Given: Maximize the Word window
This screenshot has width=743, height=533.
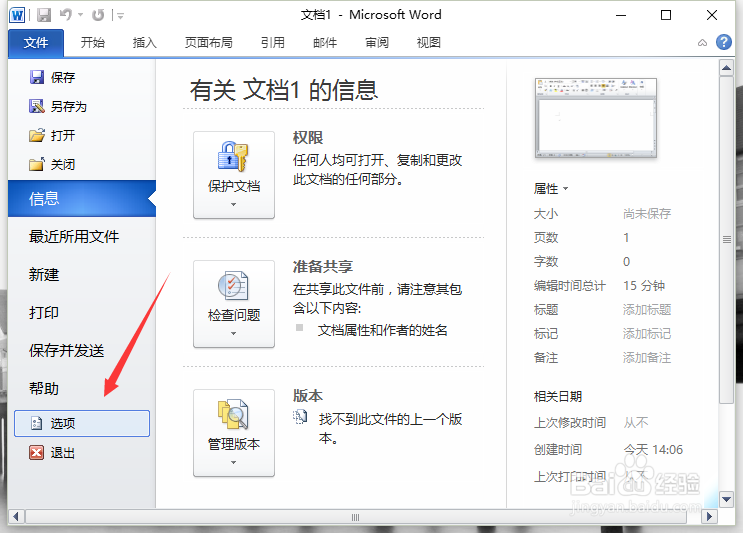Looking at the screenshot, I should tap(666, 15).
